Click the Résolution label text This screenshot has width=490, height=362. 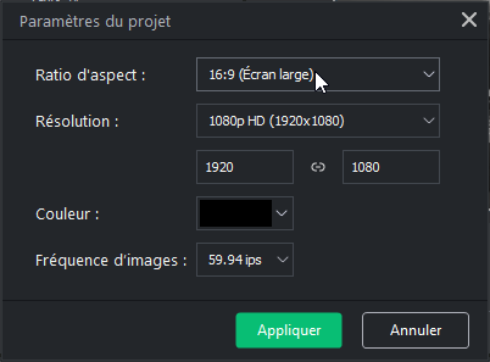tap(77, 121)
